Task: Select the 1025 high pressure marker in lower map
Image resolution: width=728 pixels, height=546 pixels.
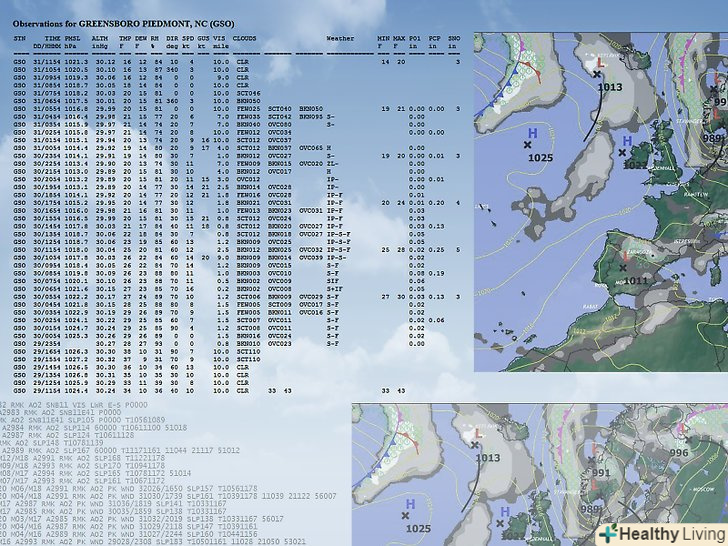Action: (x=418, y=527)
